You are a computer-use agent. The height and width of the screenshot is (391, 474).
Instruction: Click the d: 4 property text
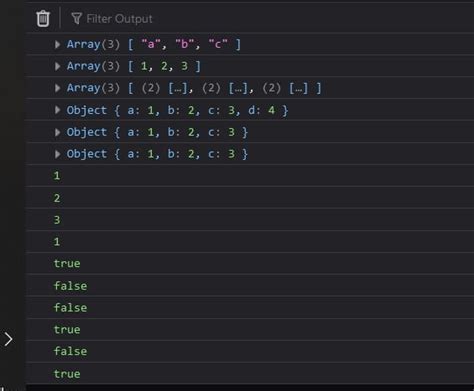261,110
